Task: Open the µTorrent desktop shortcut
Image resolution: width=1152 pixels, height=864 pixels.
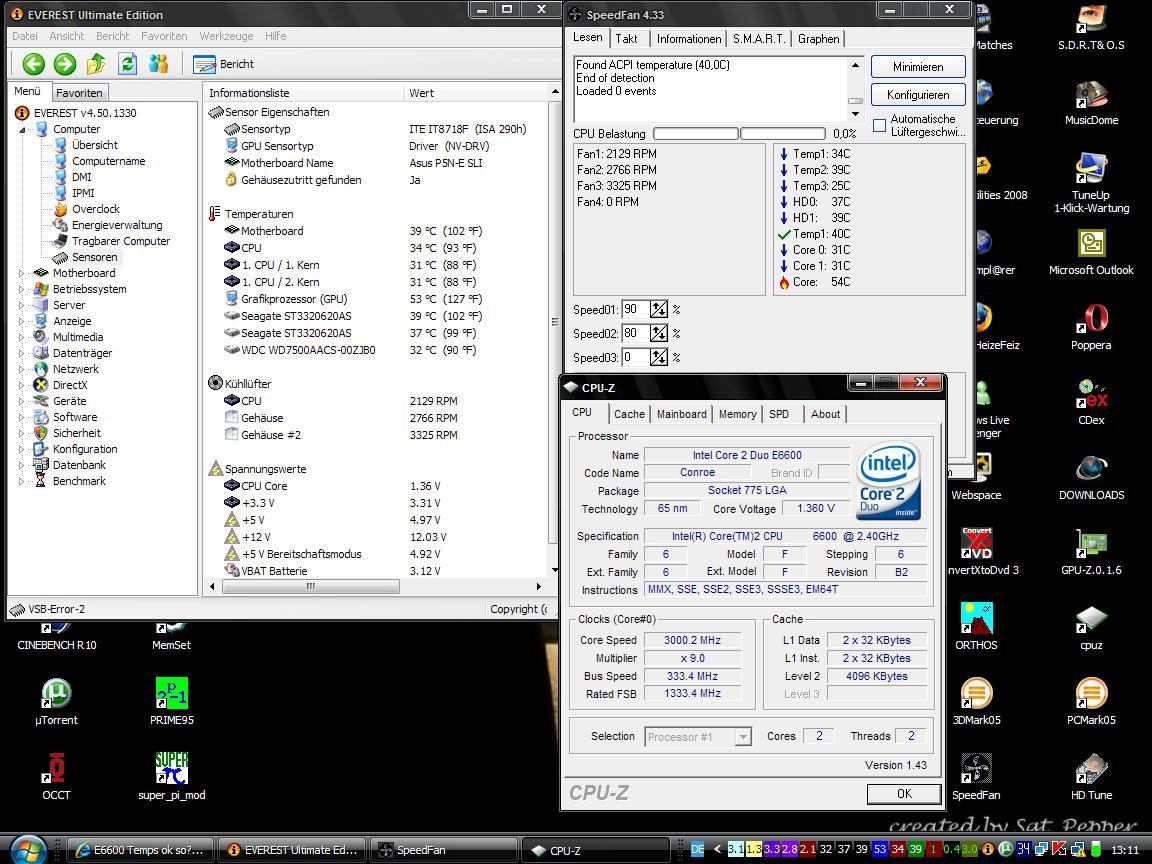Action: pos(57,701)
